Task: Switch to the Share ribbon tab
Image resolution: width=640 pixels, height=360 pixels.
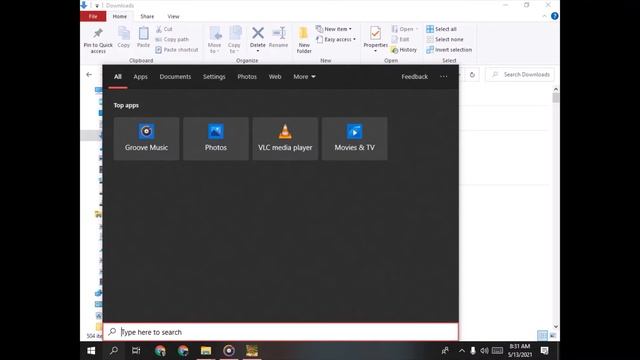Action: 147,16
